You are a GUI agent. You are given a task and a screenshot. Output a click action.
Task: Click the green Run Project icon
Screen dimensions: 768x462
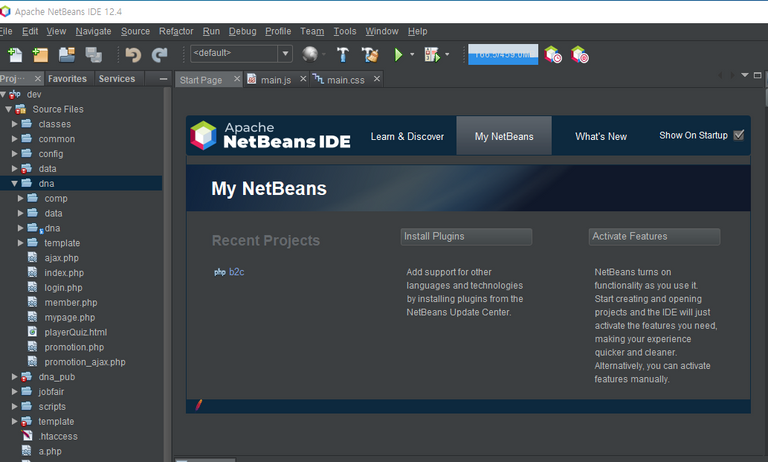pyautogui.click(x=398, y=54)
